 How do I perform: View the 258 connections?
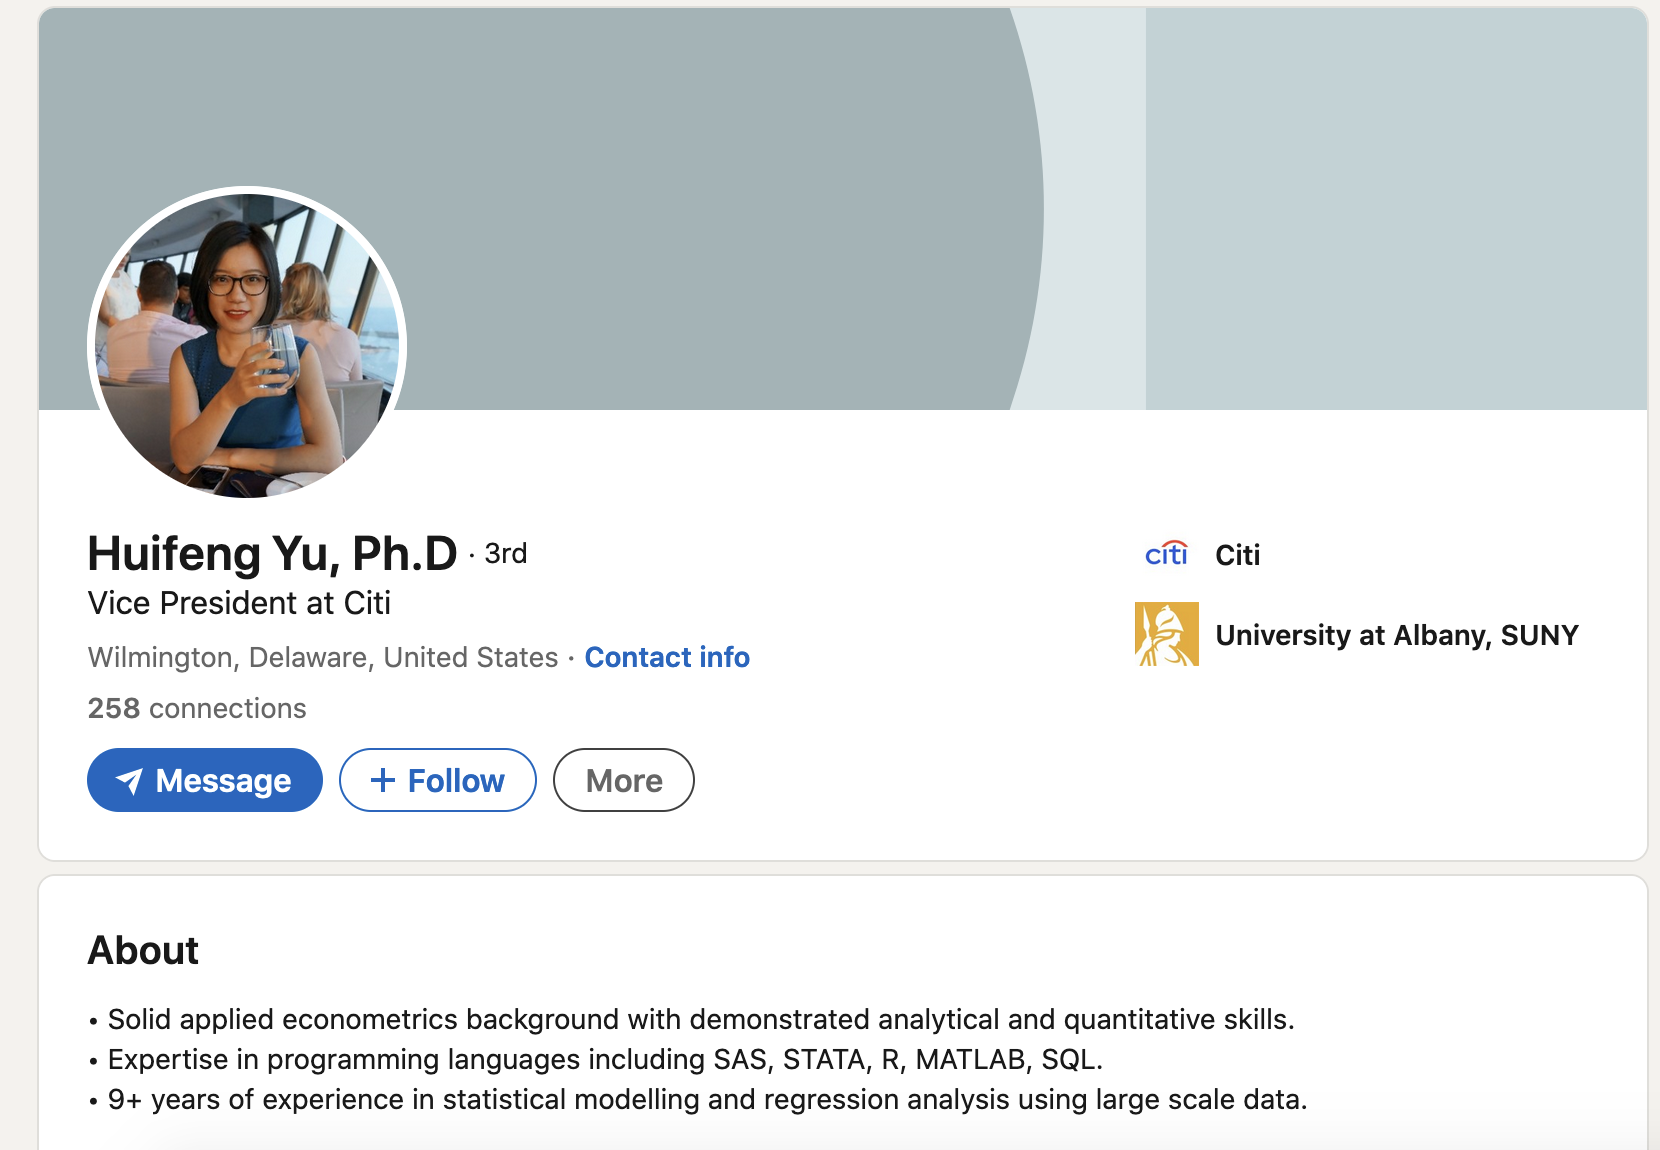pos(197,708)
